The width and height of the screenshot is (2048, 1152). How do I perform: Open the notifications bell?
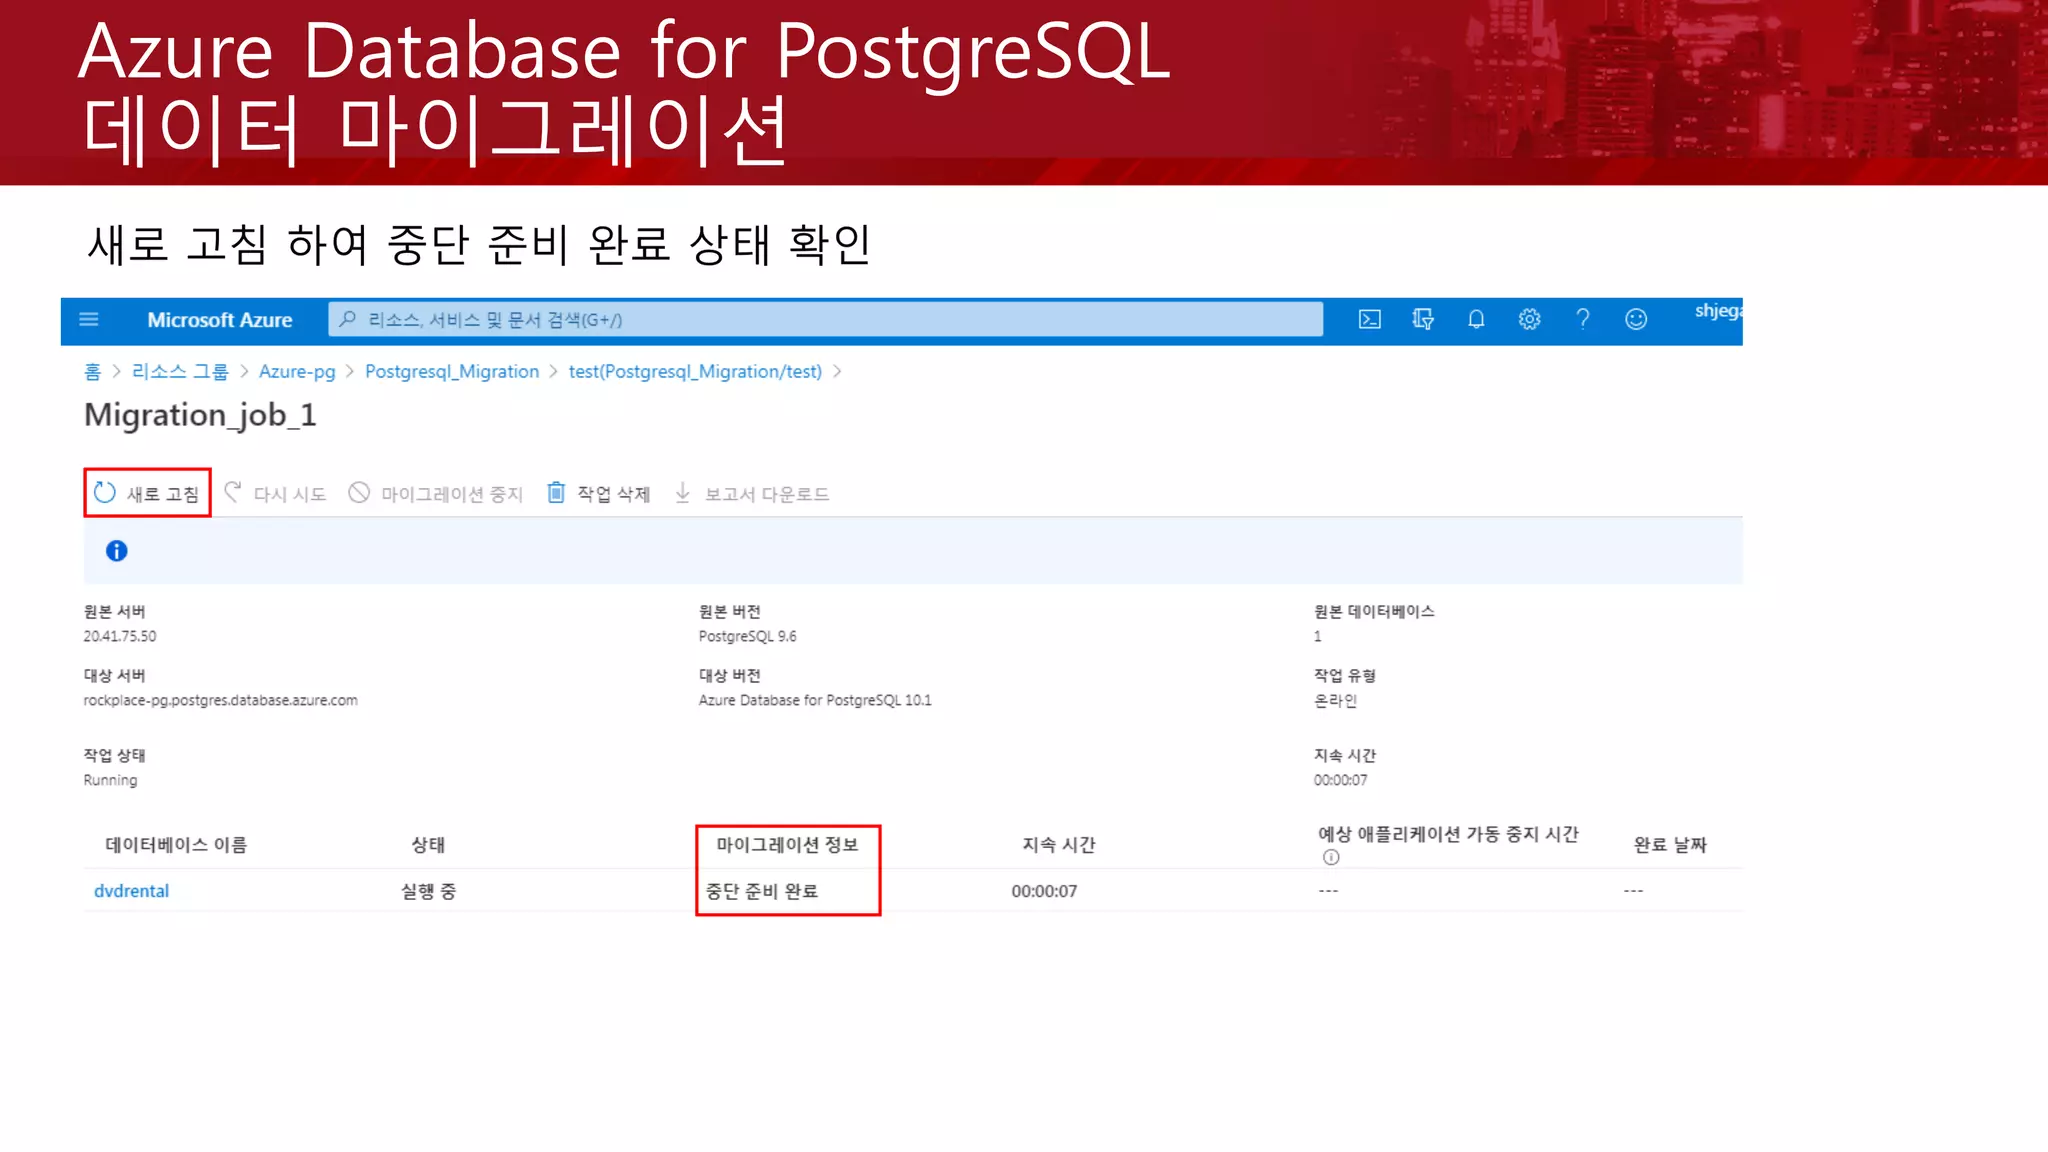click(1476, 320)
